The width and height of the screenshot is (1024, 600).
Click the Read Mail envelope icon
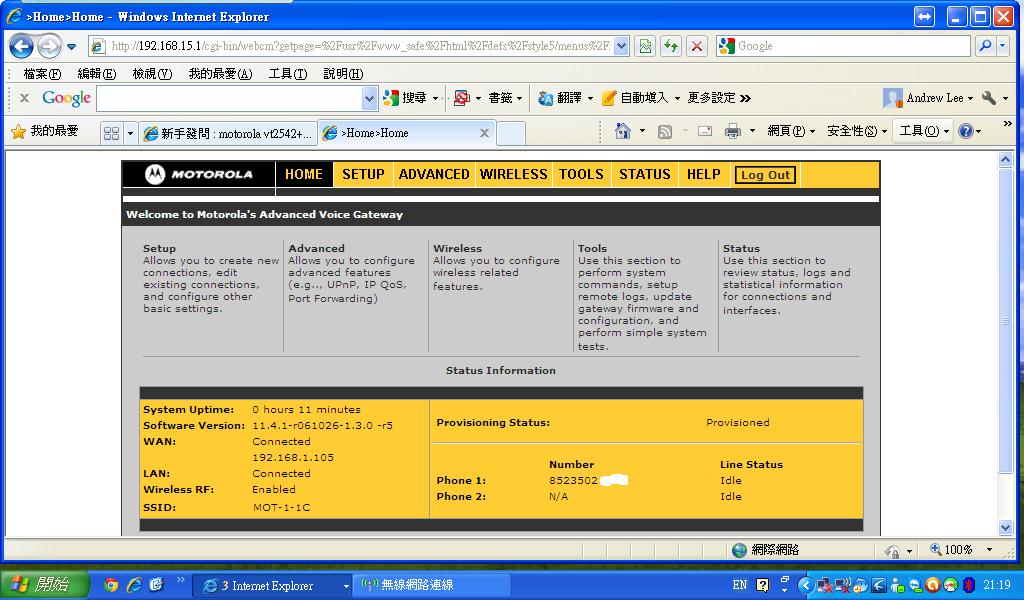pos(705,131)
